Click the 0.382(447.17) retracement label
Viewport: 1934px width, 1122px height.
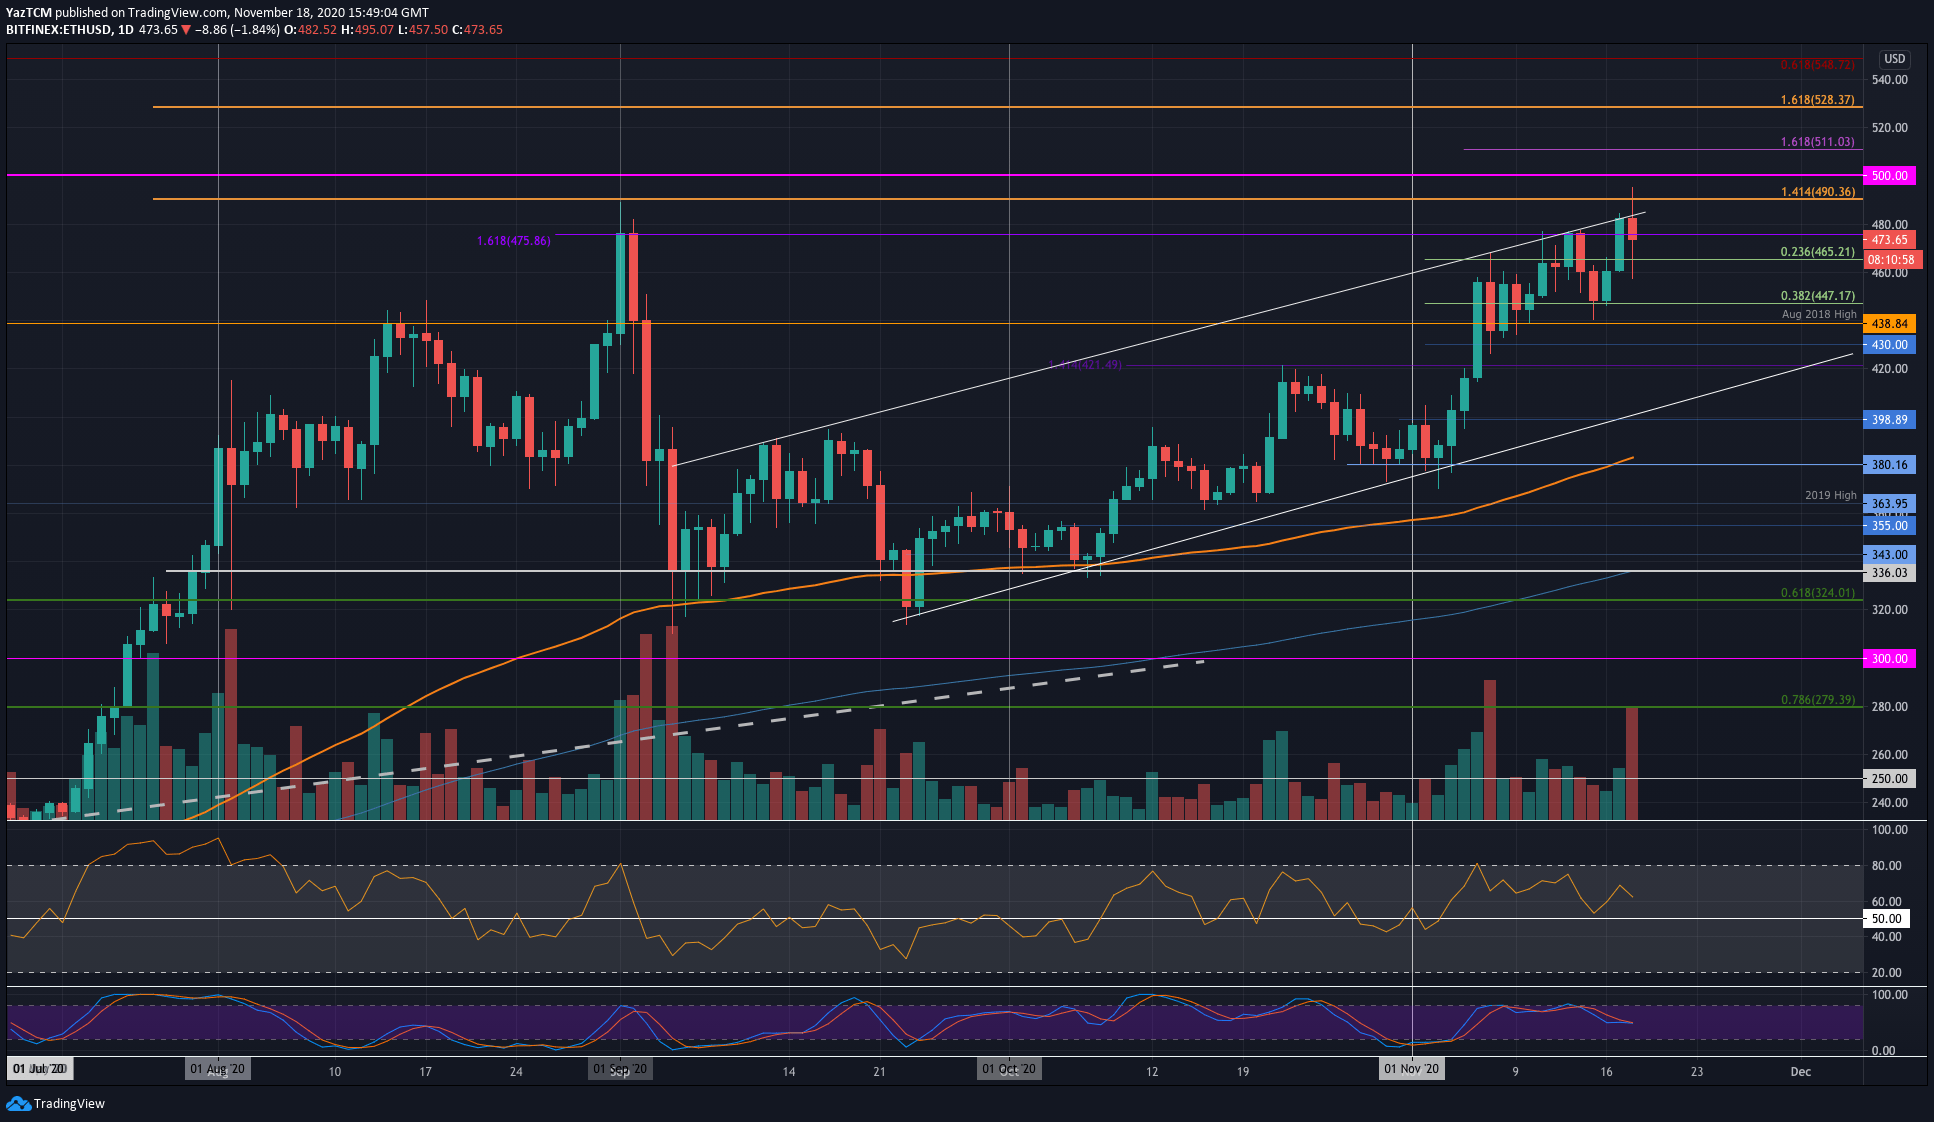coord(1817,296)
